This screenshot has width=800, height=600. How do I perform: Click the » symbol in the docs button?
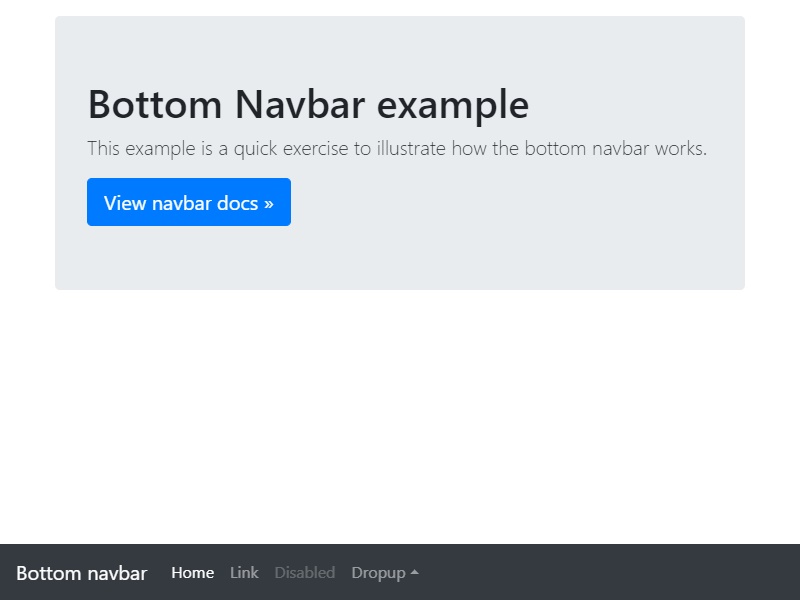click(x=268, y=203)
